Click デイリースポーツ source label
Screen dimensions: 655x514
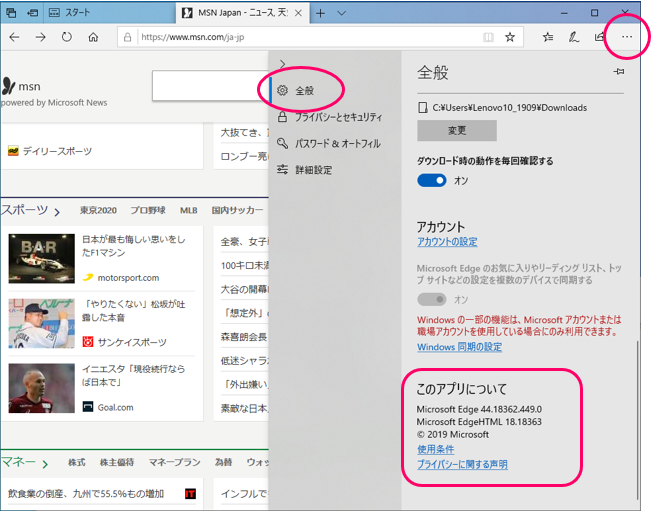57,151
